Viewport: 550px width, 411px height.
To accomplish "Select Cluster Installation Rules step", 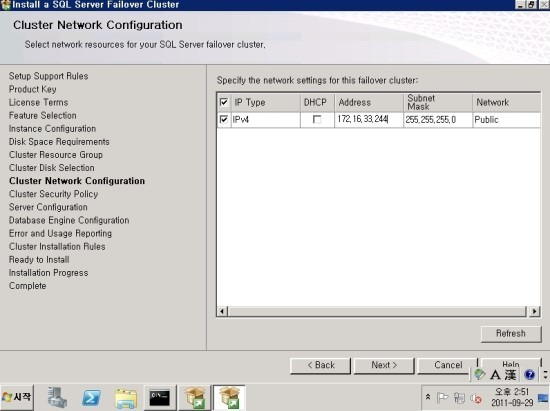I will 57,247.
